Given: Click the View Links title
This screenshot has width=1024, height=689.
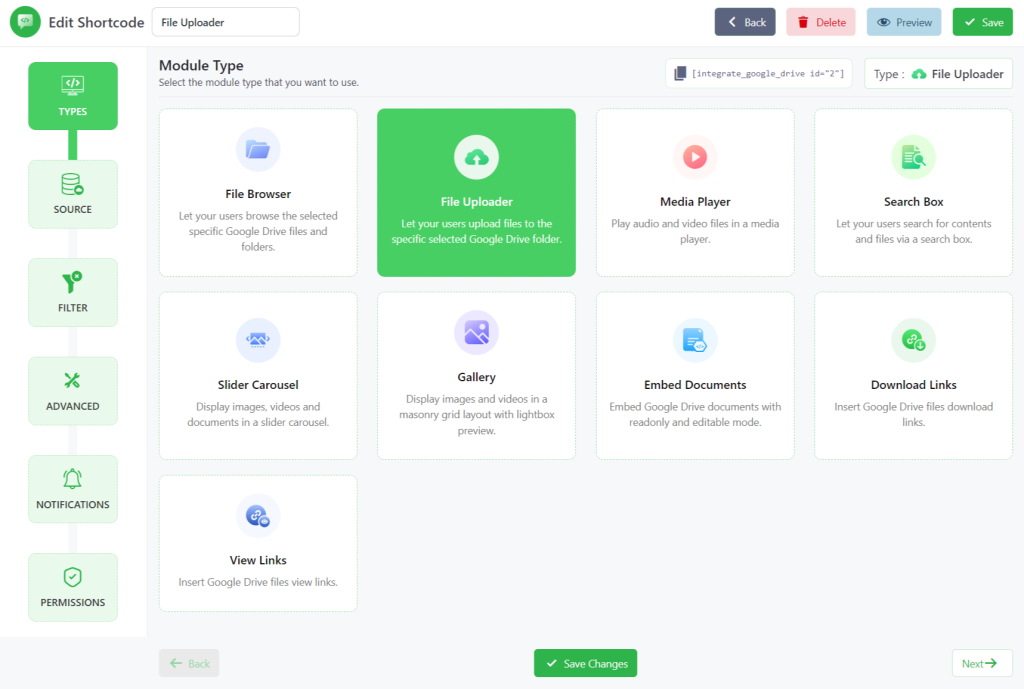Looking at the screenshot, I should (x=258, y=560).
